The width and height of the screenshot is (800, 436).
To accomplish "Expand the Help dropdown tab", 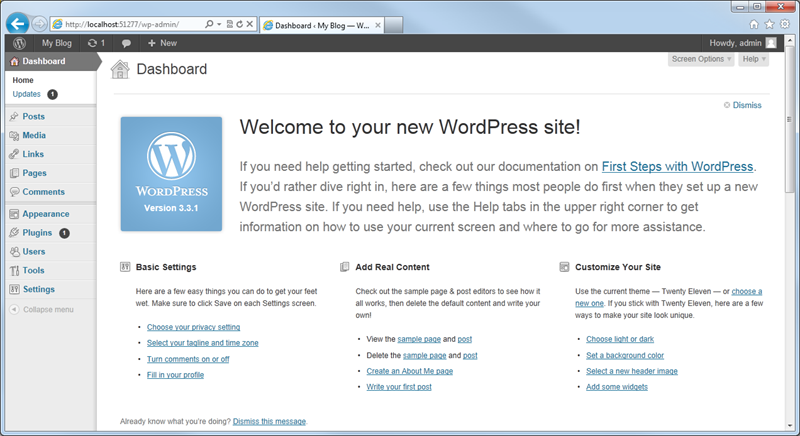I will (754, 59).
